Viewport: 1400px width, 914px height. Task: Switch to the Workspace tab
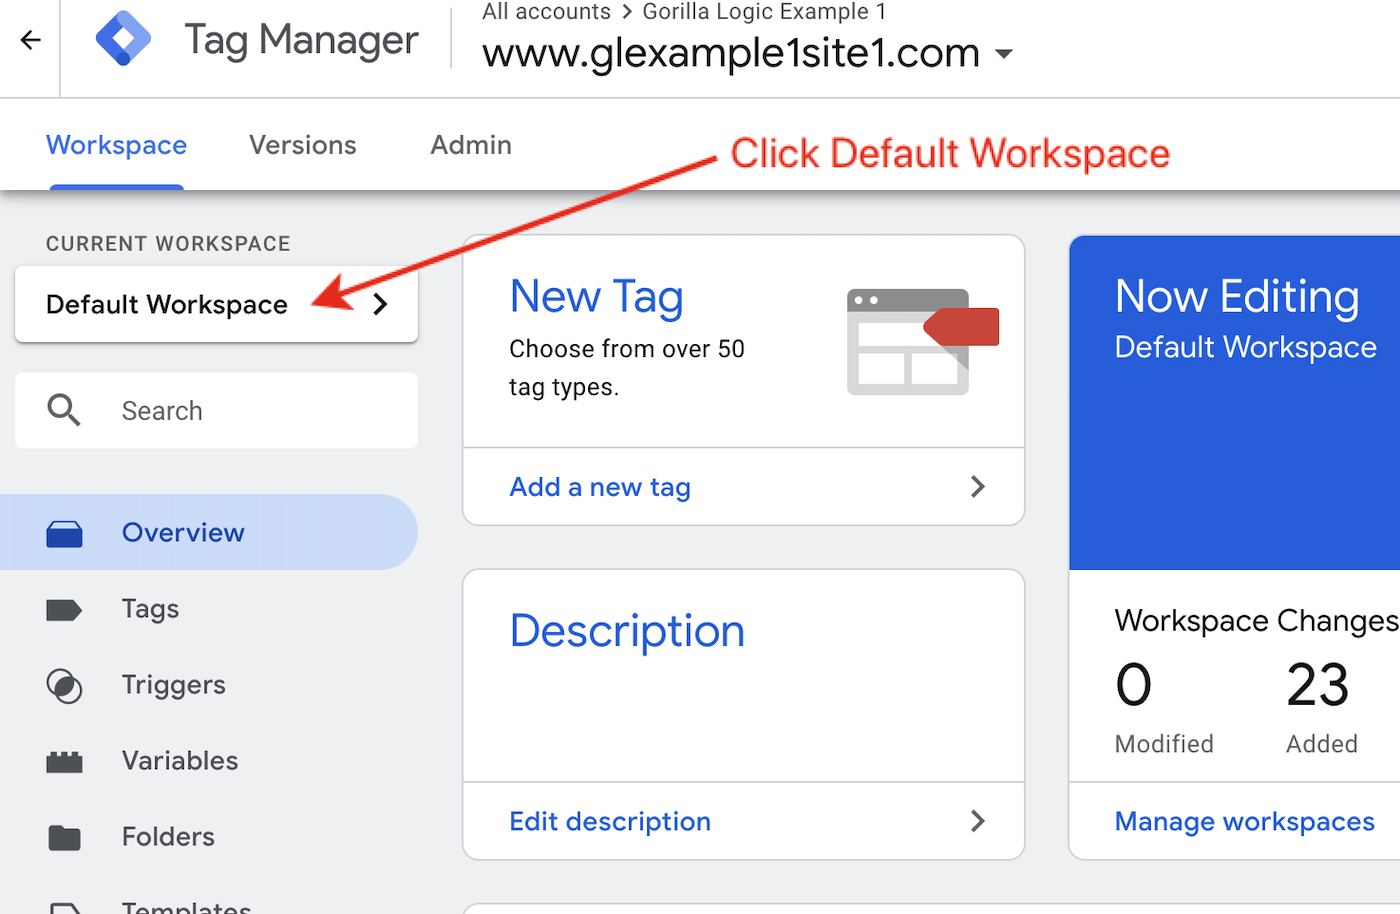116,145
